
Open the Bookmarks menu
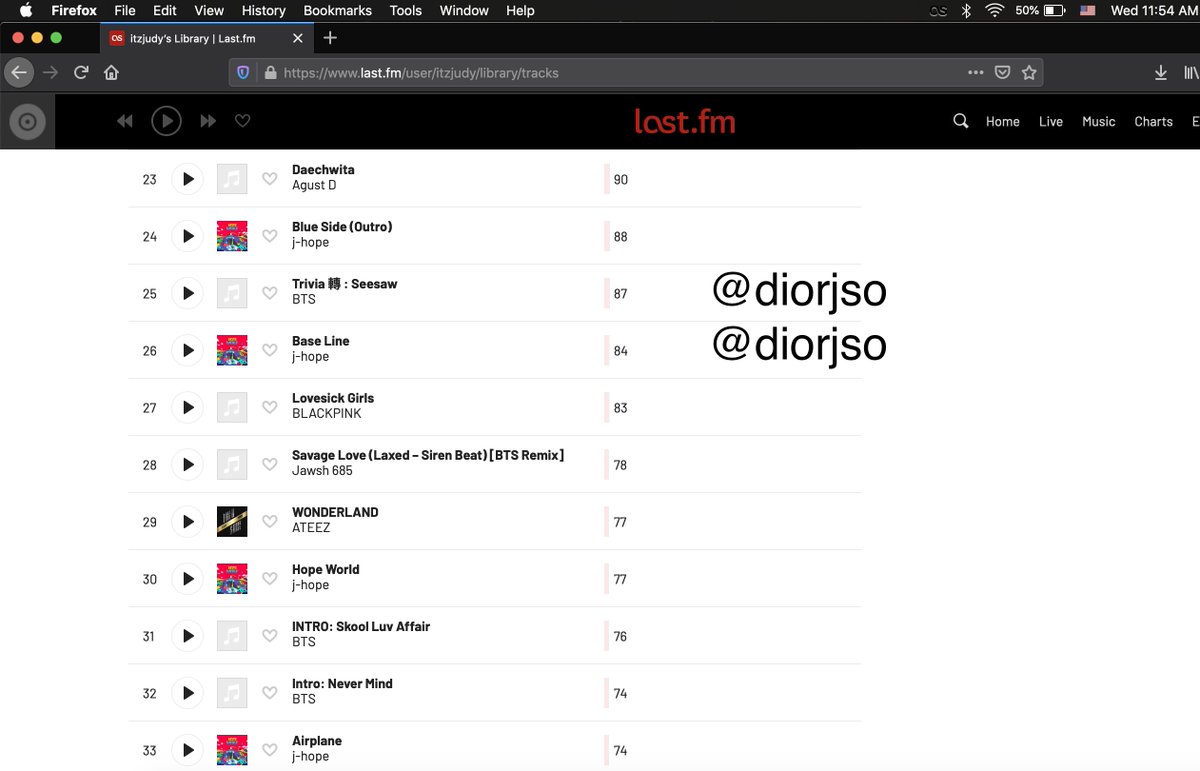click(338, 11)
